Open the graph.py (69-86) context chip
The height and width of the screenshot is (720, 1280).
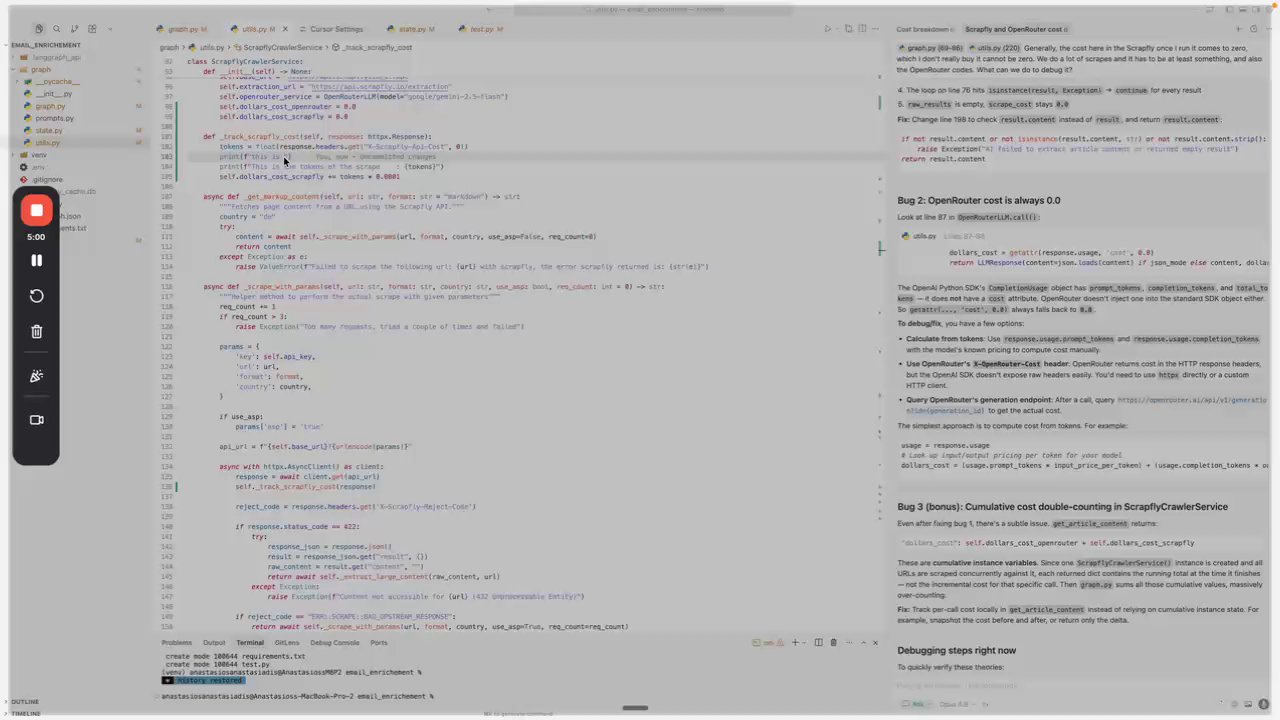click(x=930, y=48)
